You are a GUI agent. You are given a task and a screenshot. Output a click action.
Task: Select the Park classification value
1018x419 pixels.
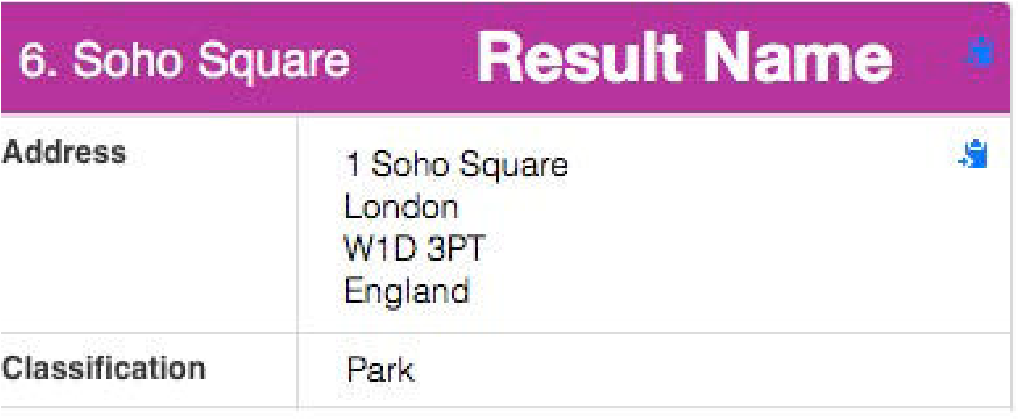point(380,371)
